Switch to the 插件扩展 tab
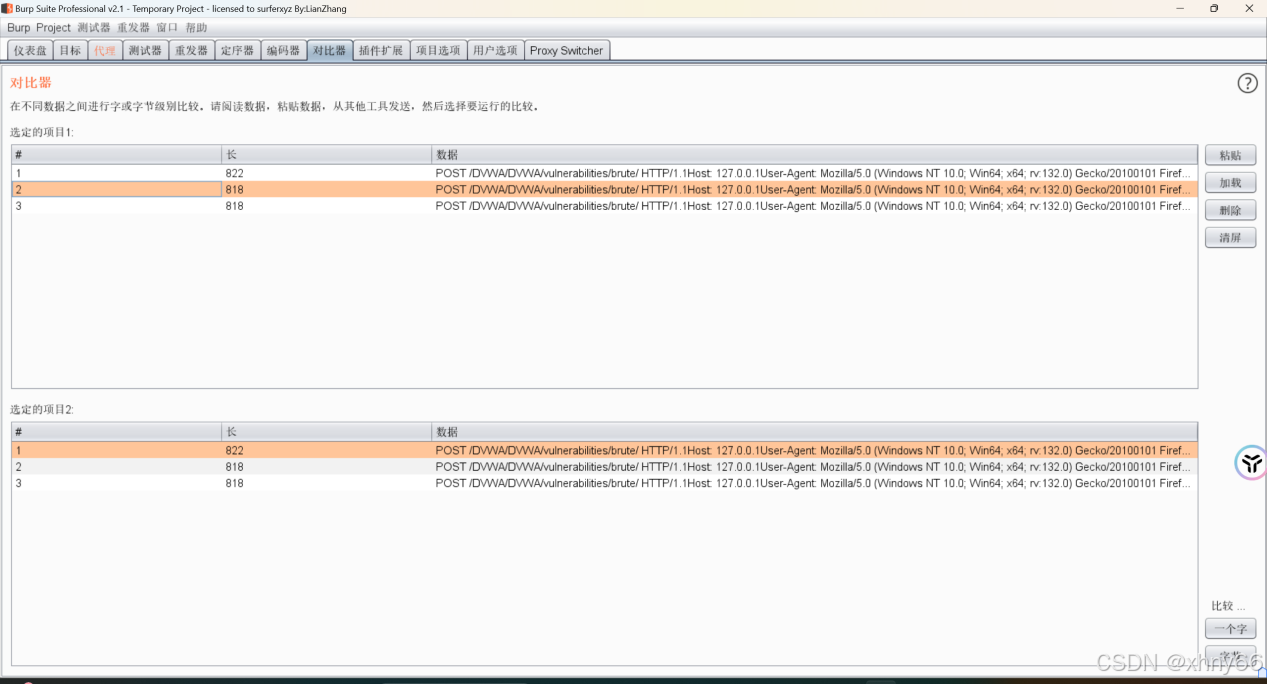The image size is (1267, 684). pos(381,50)
